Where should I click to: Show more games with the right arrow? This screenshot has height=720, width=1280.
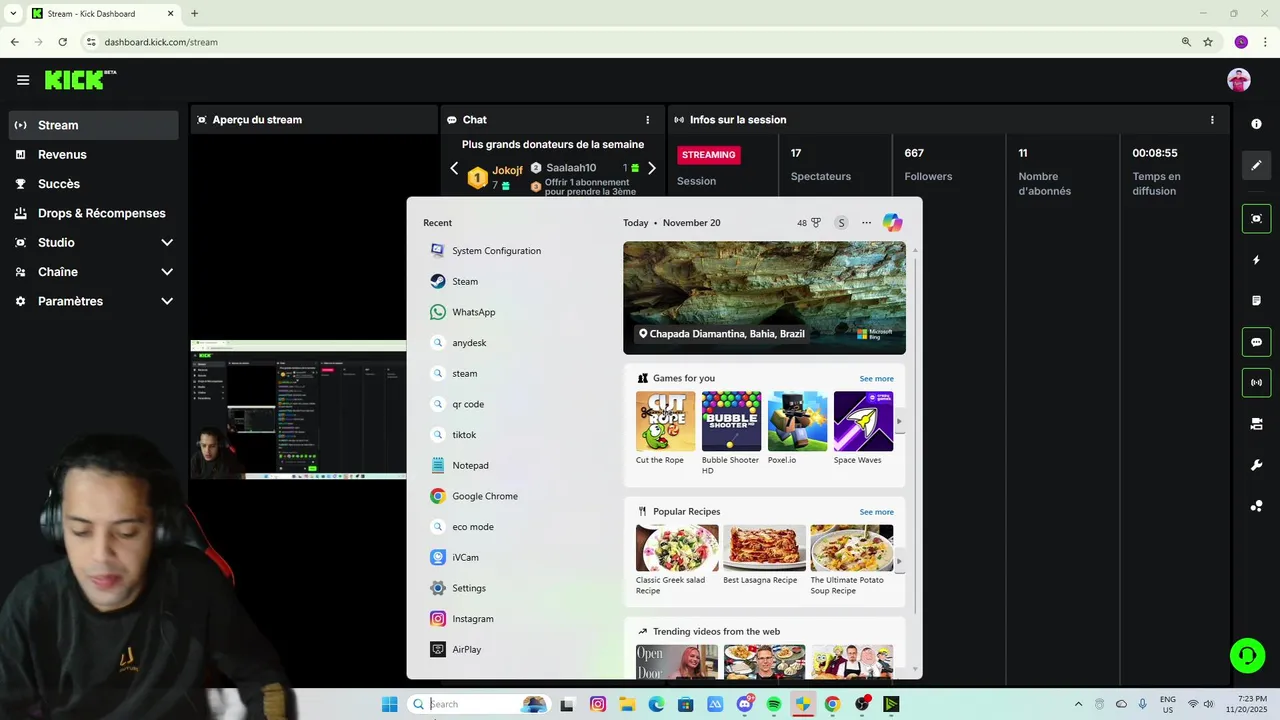pos(899,421)
